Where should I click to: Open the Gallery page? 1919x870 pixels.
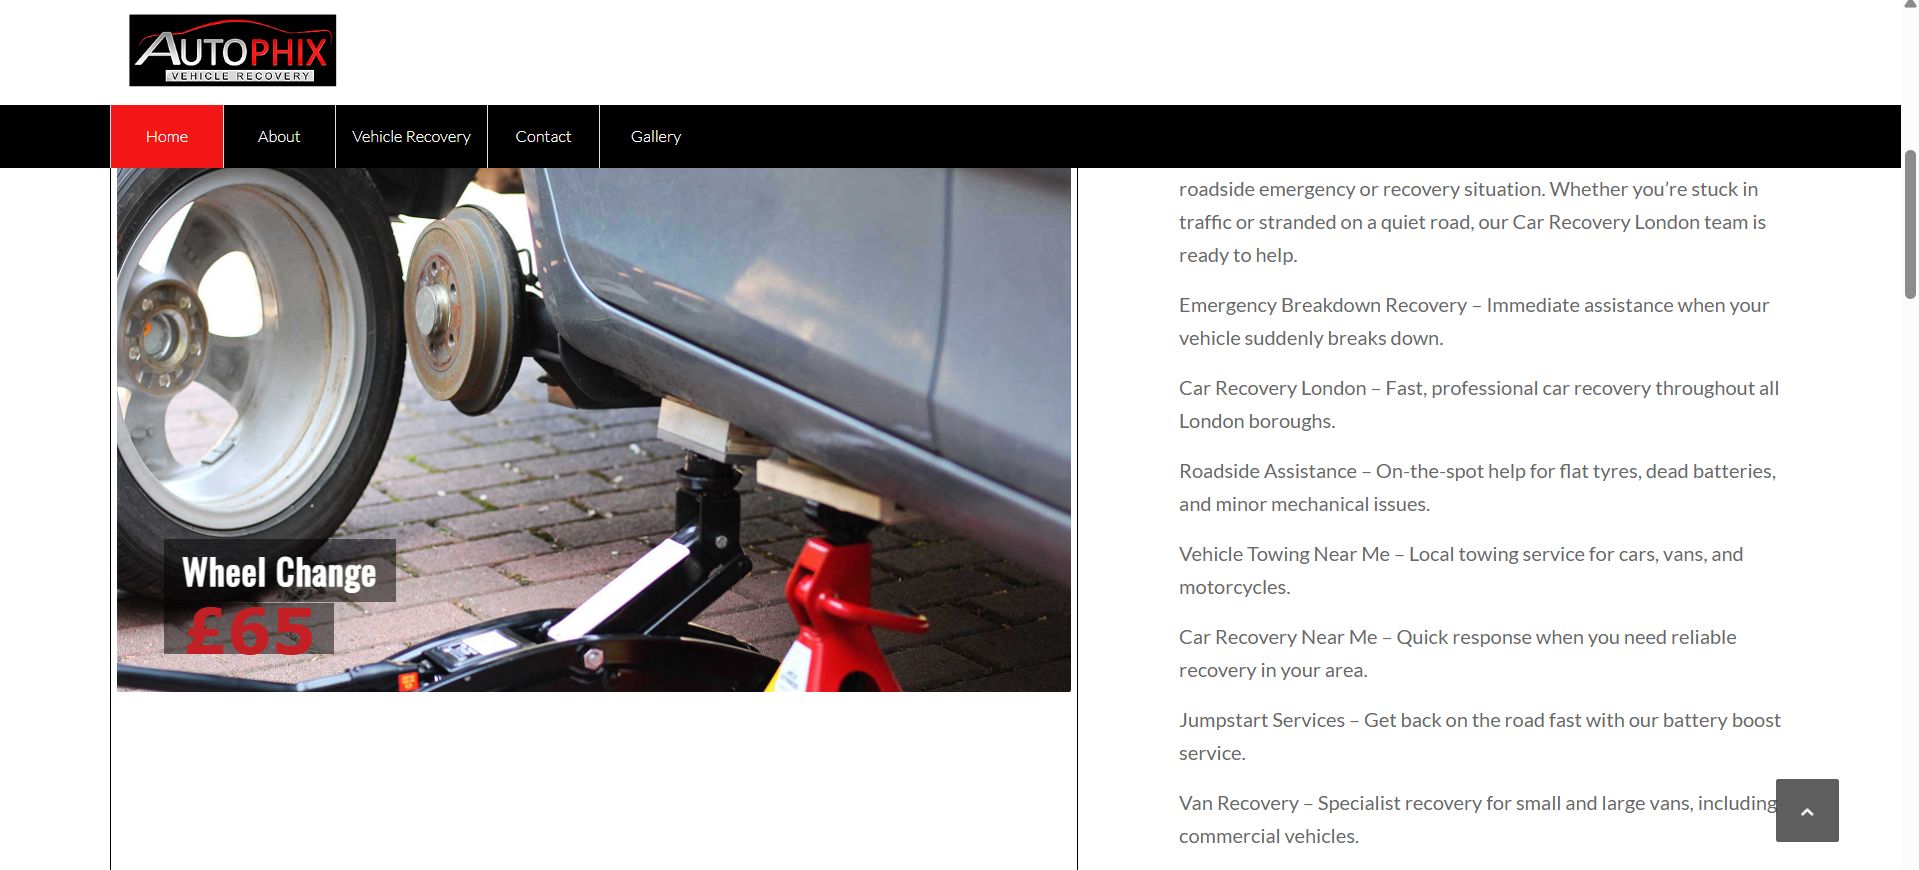point(656,136)
